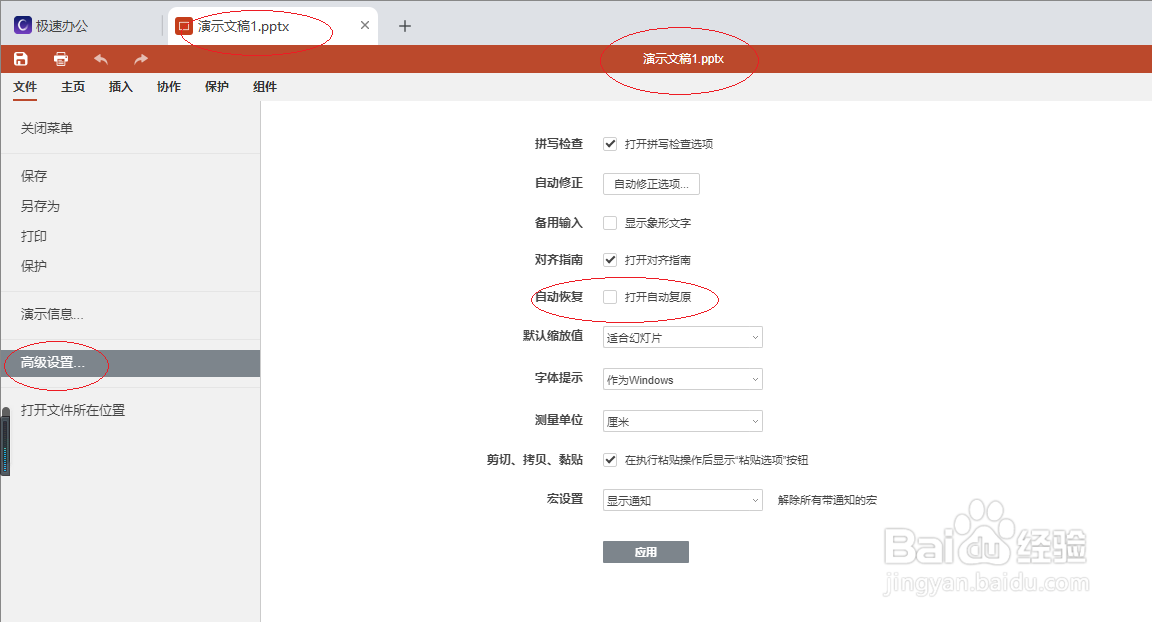This screenshot has height=622, width=1152.
Task: Open the 测量单位 dropdown
Action: [681, 421]
